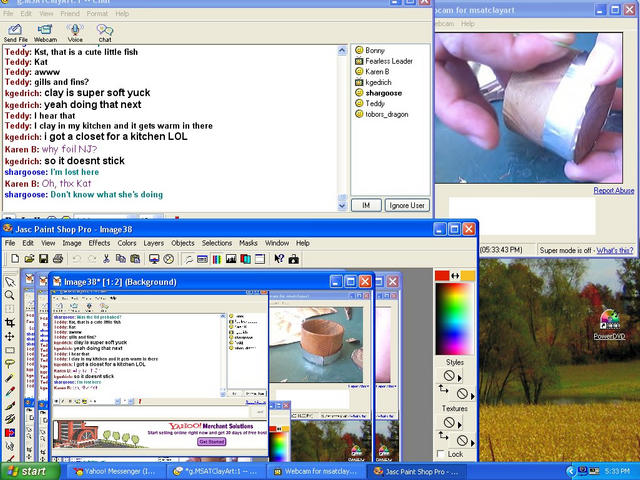This screenshot has width=640, height=480.
Task: Expand background Textures arrow
Action: coord(473,443)
